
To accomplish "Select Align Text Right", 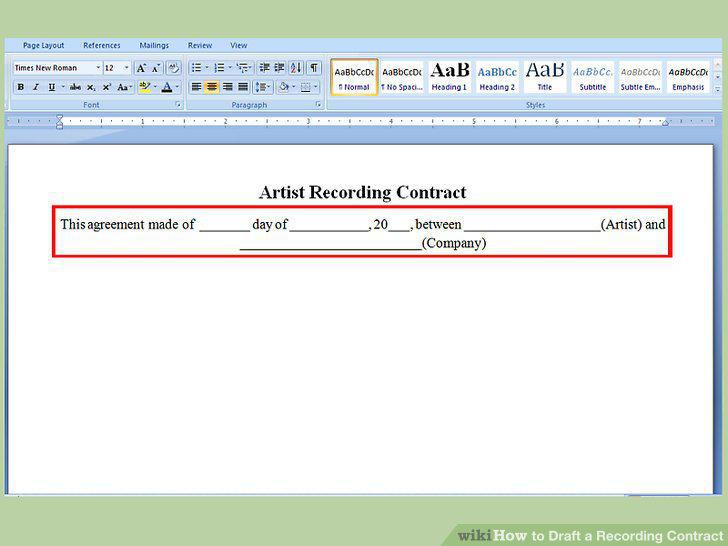I will (228, 87).
